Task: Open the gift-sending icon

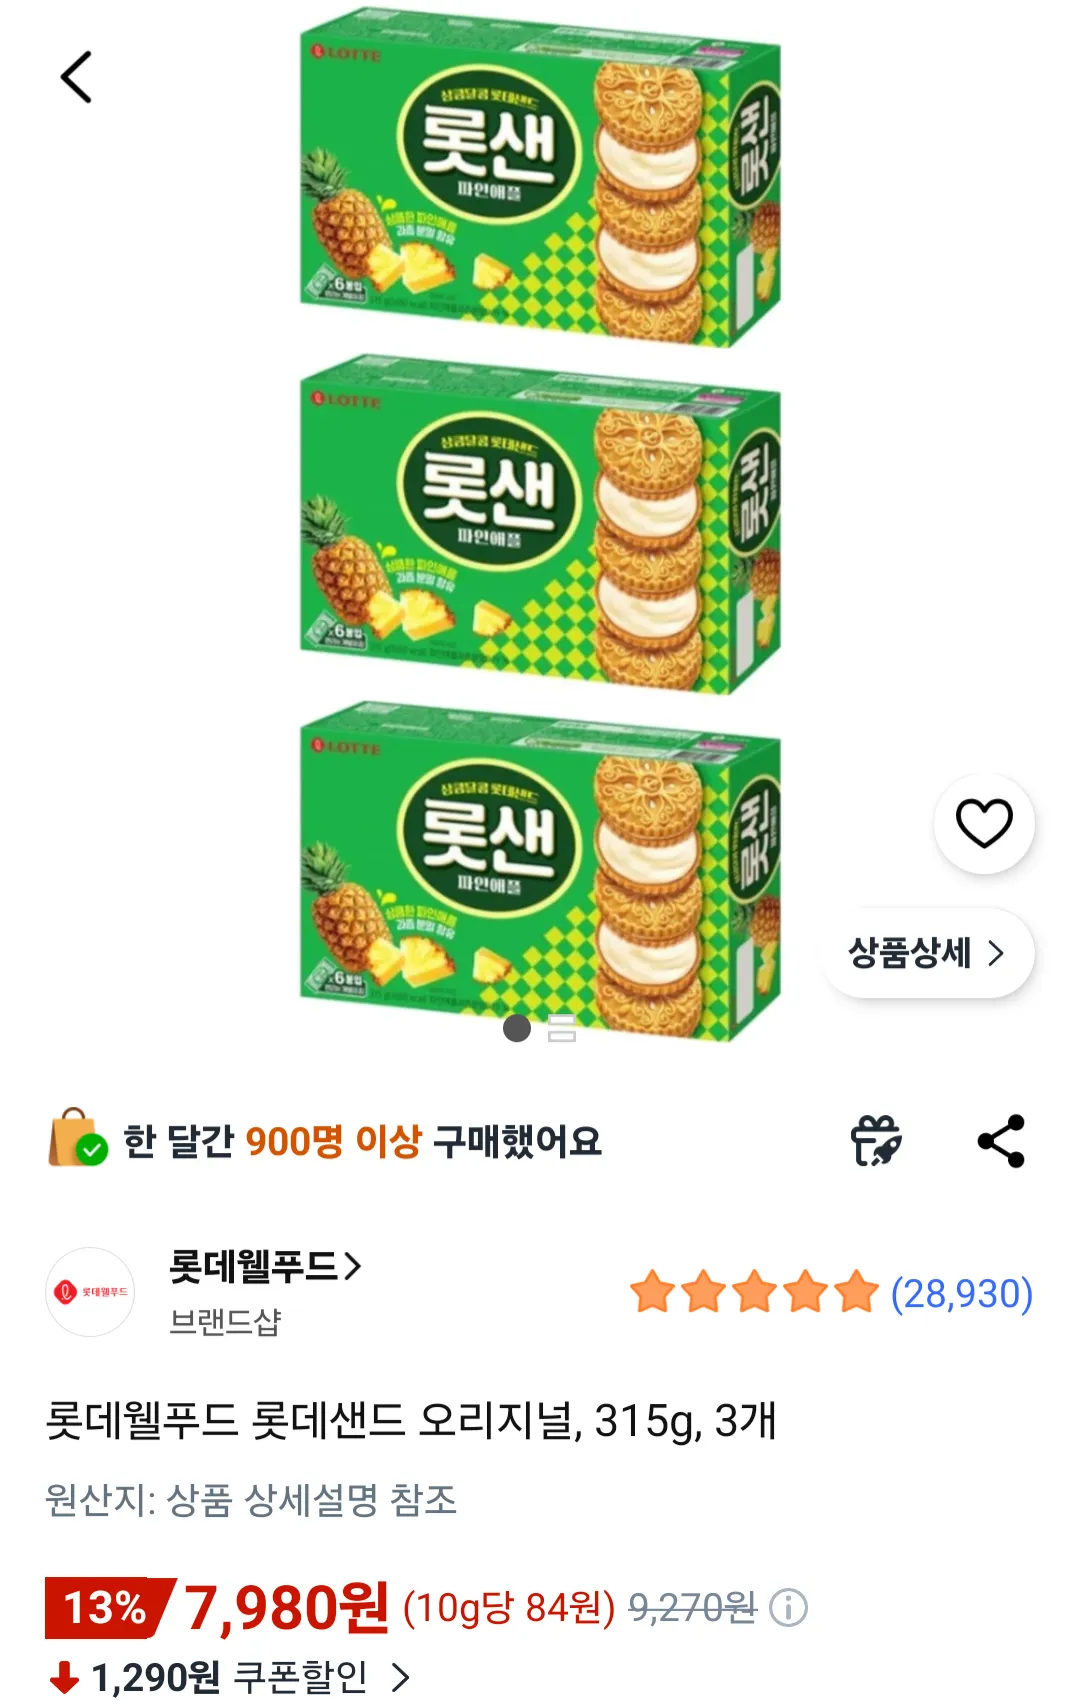Action: 875,1141
